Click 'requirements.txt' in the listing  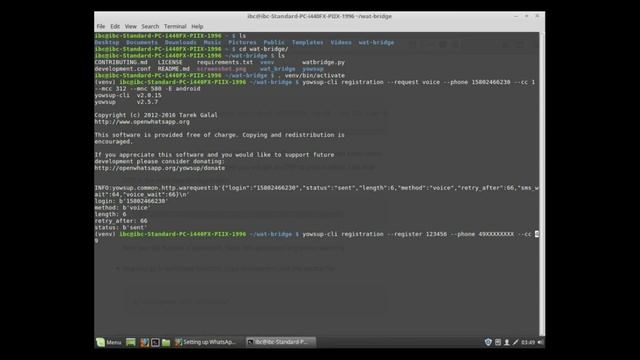(x=225, y=62)
